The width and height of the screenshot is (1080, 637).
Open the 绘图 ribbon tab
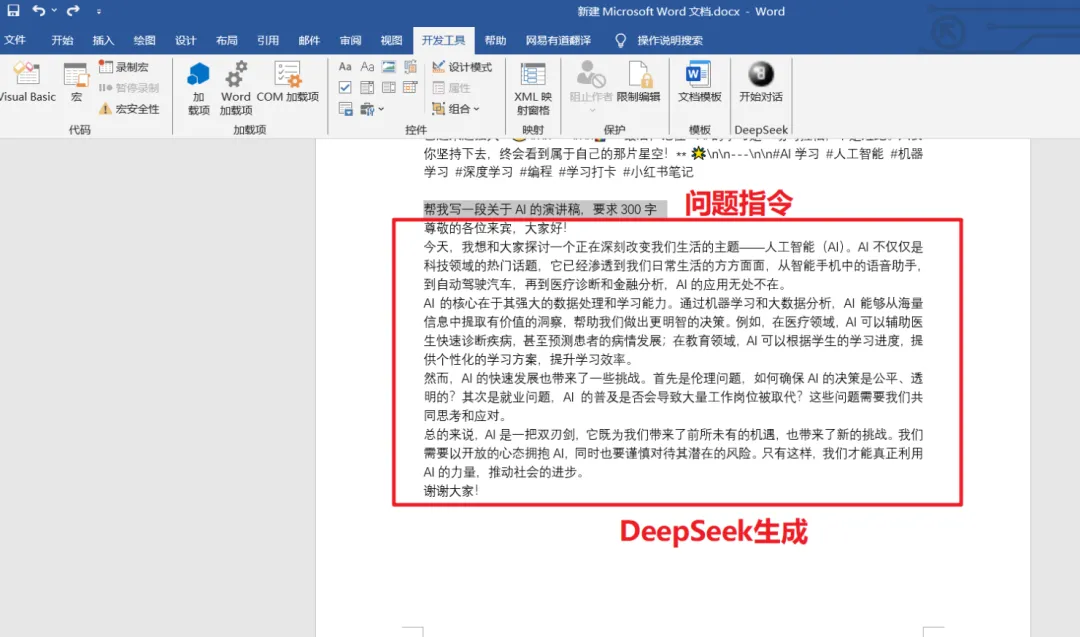[x=145, y=41]
